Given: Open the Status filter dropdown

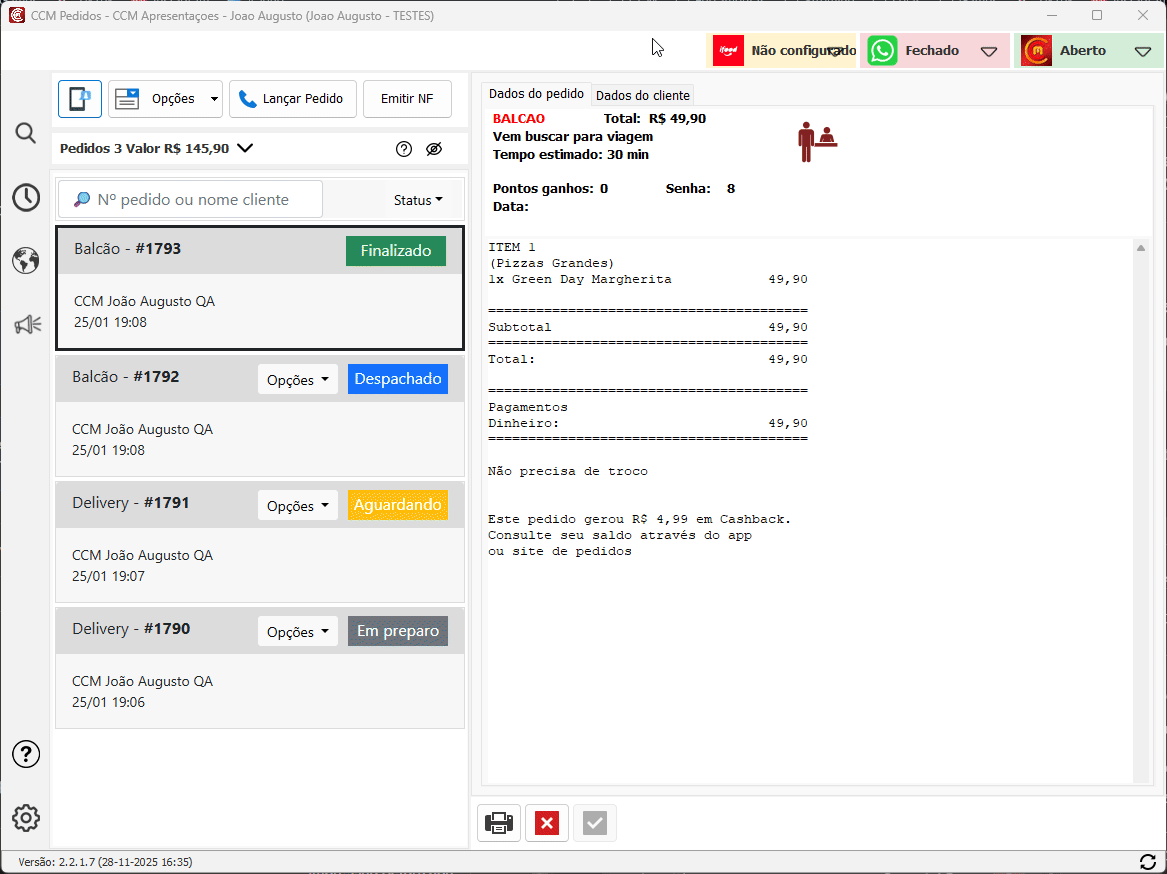Looking at the screenshot, I should coord(418,200).
